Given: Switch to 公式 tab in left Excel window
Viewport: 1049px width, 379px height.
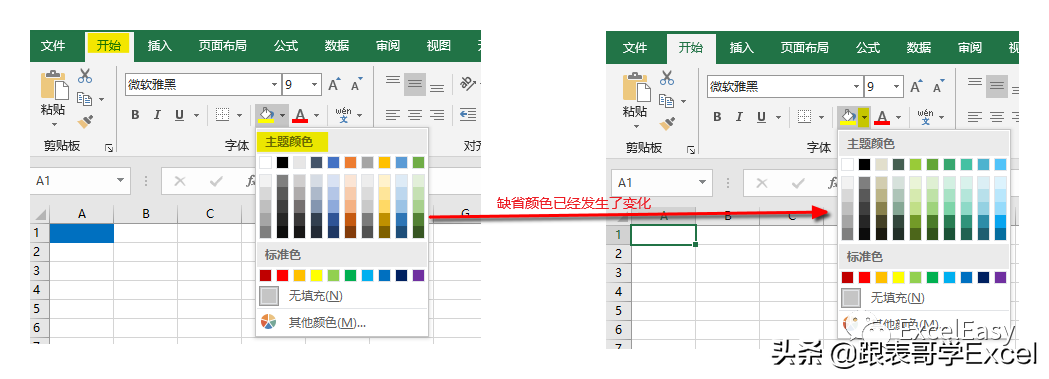Looking at the screenshot, I should coord(286,45).
